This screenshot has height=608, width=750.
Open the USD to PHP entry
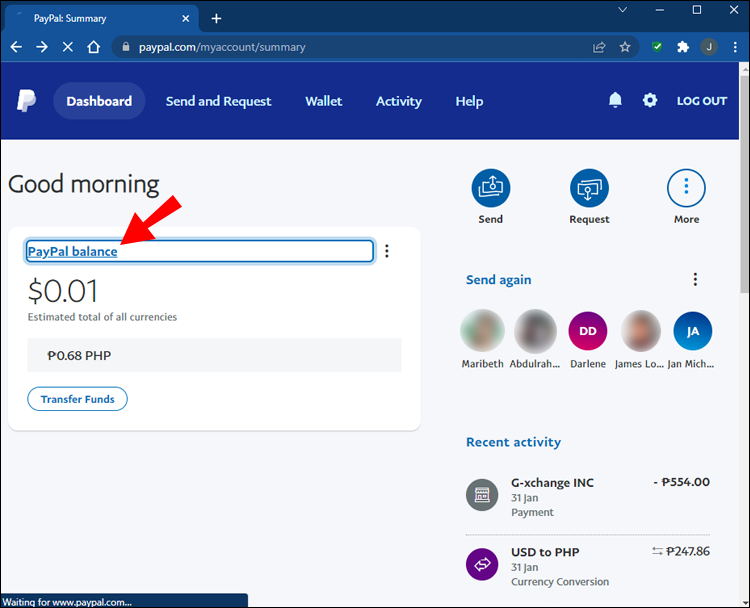[x=588, y=566]
